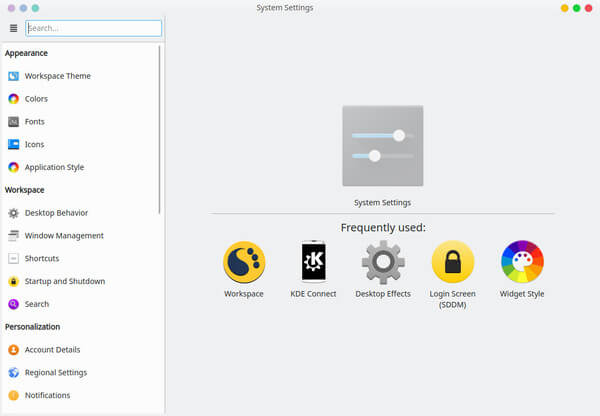Viewport: 600px width, 416px height.
Task: Select the Application Style label
Action: point(54,168)
